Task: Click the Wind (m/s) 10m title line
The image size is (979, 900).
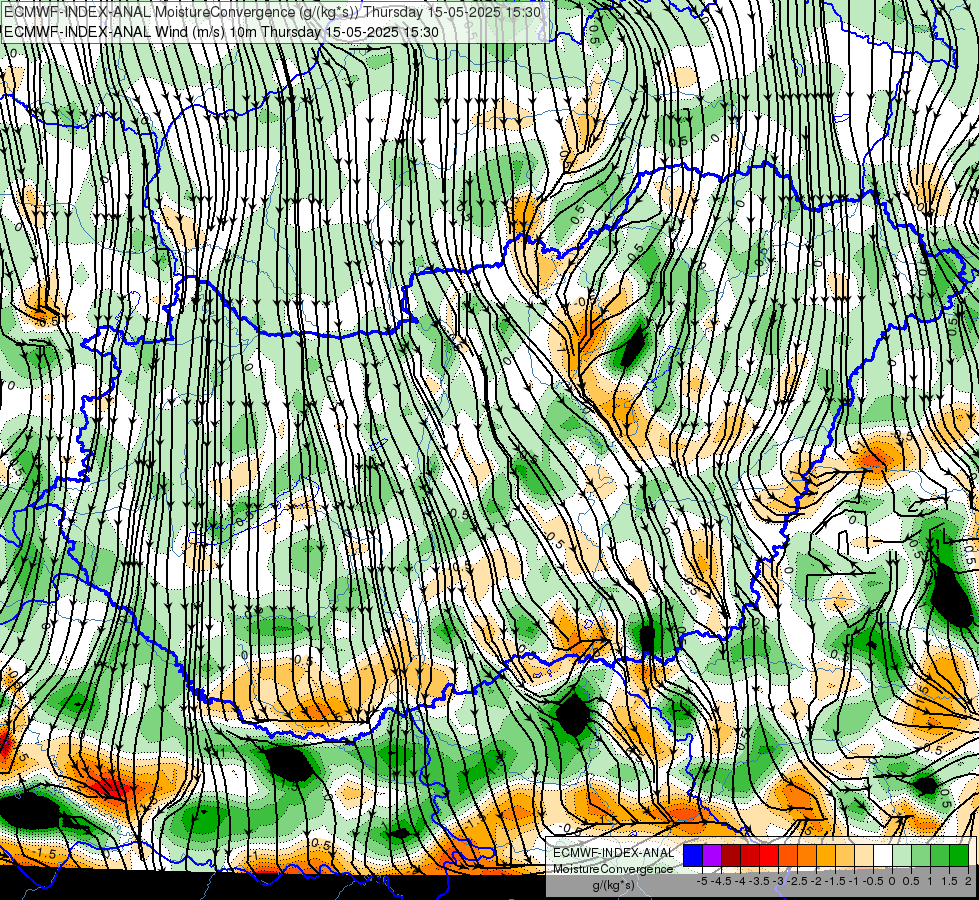Action: pos(221,32)
